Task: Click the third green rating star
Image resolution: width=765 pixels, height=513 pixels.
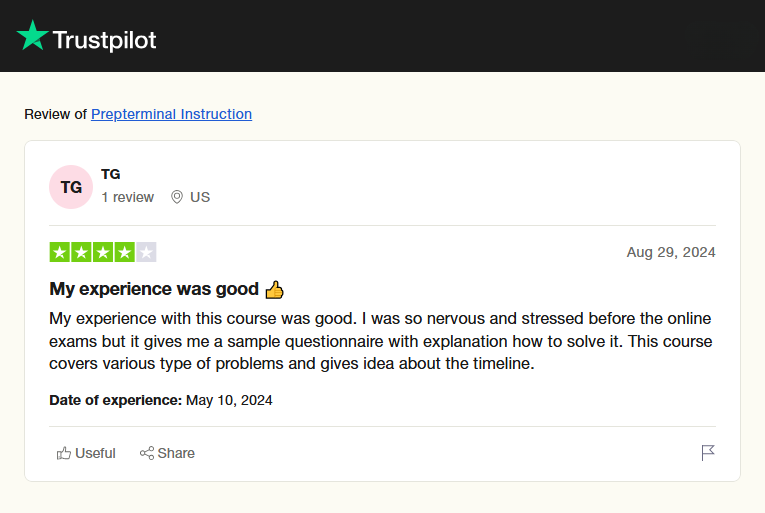Action: coord(103,252)
